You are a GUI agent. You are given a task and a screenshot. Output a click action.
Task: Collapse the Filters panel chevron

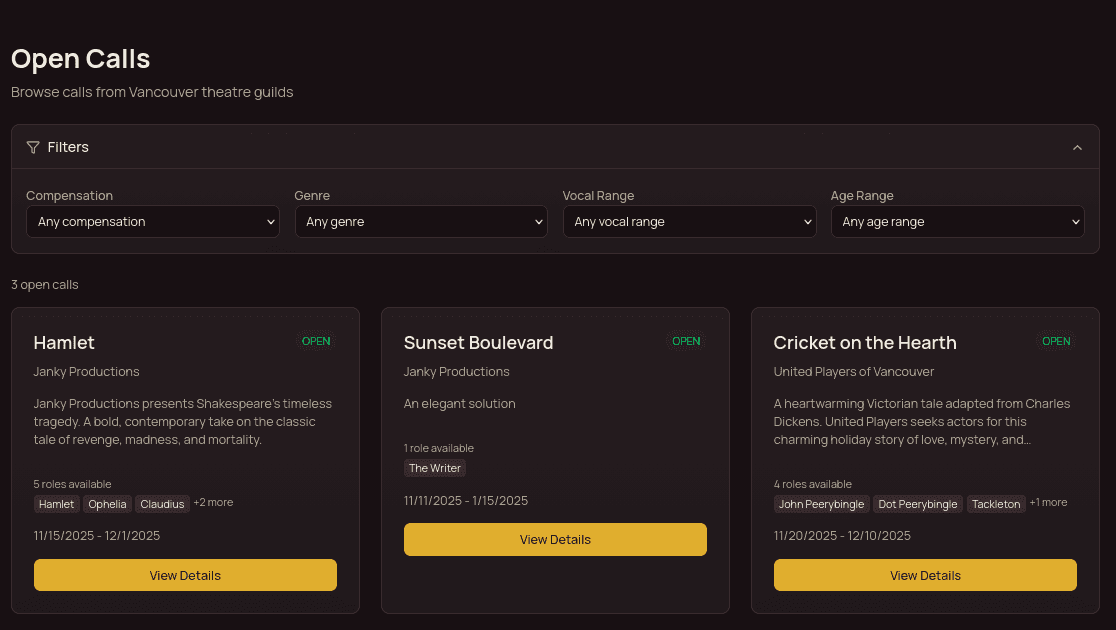click(1077, 147)
